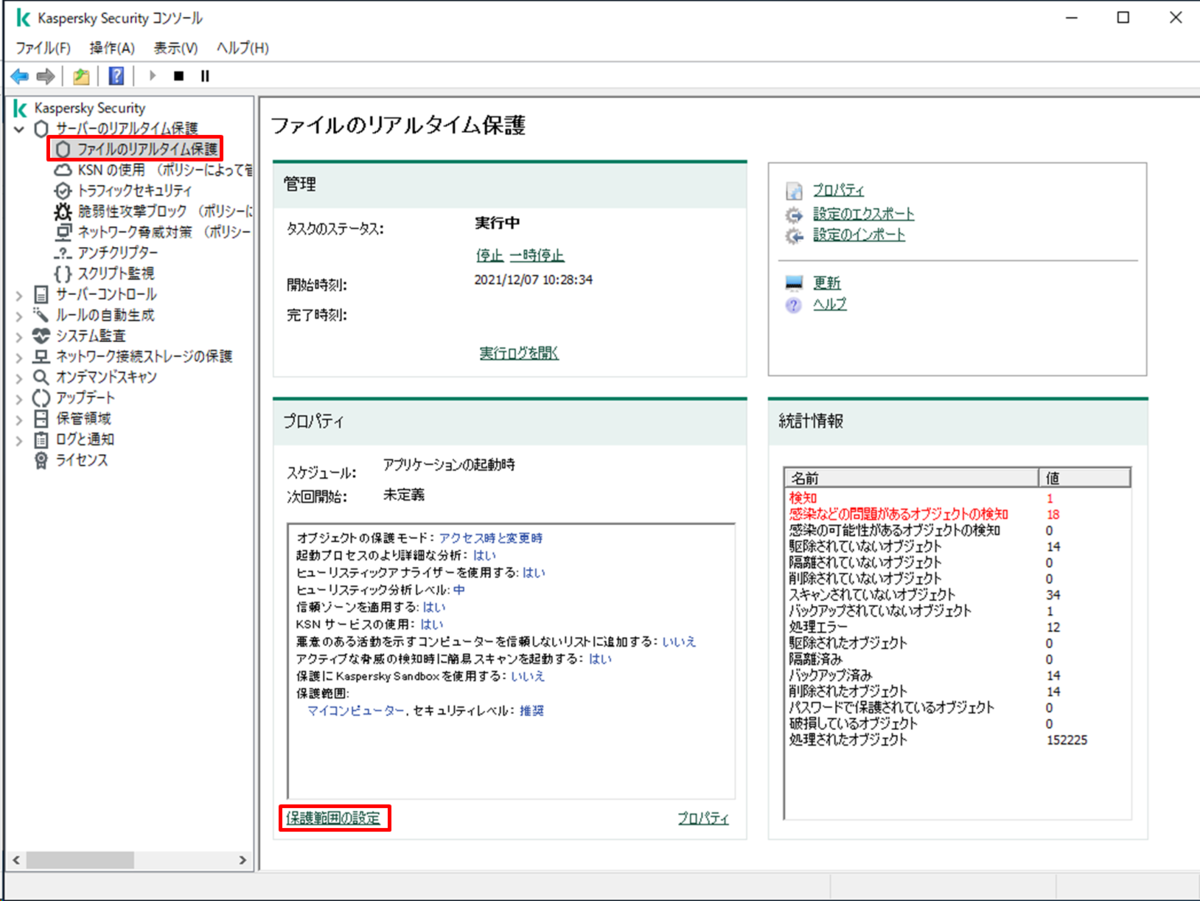Click the アクセス時と変更時 protection mode value
Image resolution: width=1200 pixels, height=901 pixels.
coord(490,538)
